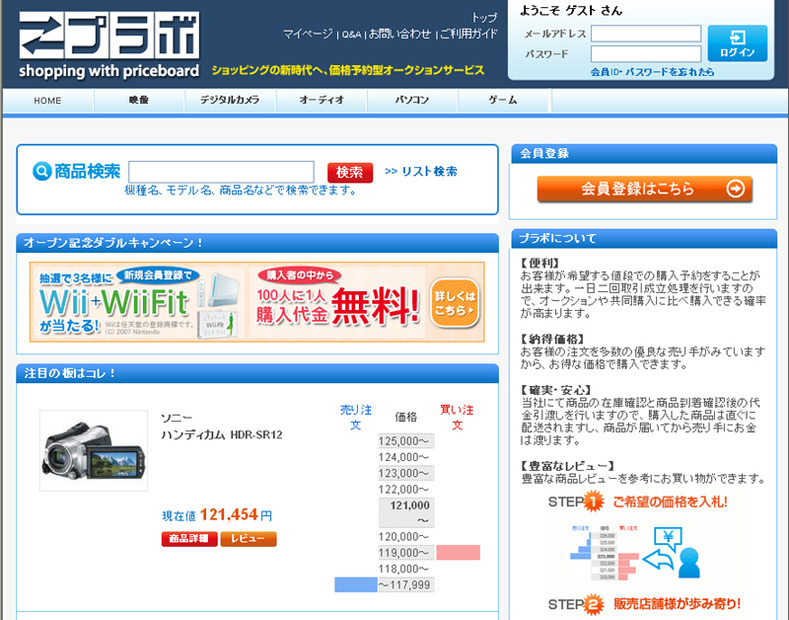Viewport: 789px width, 620px height.
Task: Click the 【納得価格】 heading text
Action: tap(553, 339)
